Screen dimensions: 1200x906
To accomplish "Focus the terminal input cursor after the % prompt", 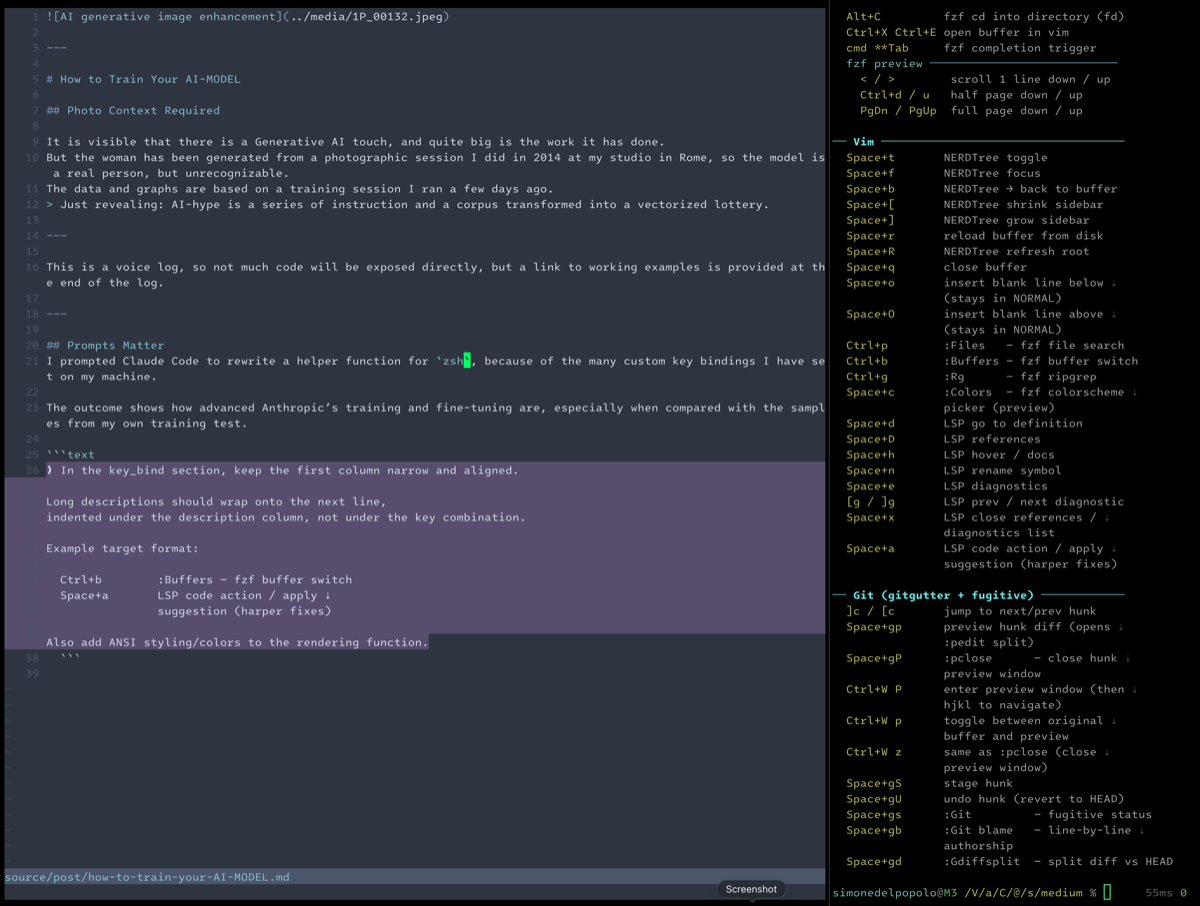I will click(1107, 892).
